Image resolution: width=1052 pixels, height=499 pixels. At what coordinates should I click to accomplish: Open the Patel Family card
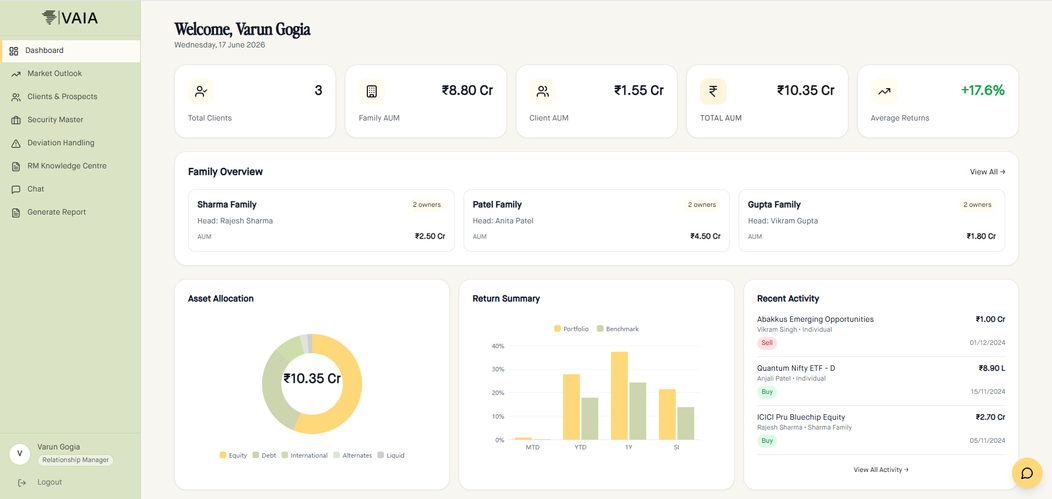point(596,221)
